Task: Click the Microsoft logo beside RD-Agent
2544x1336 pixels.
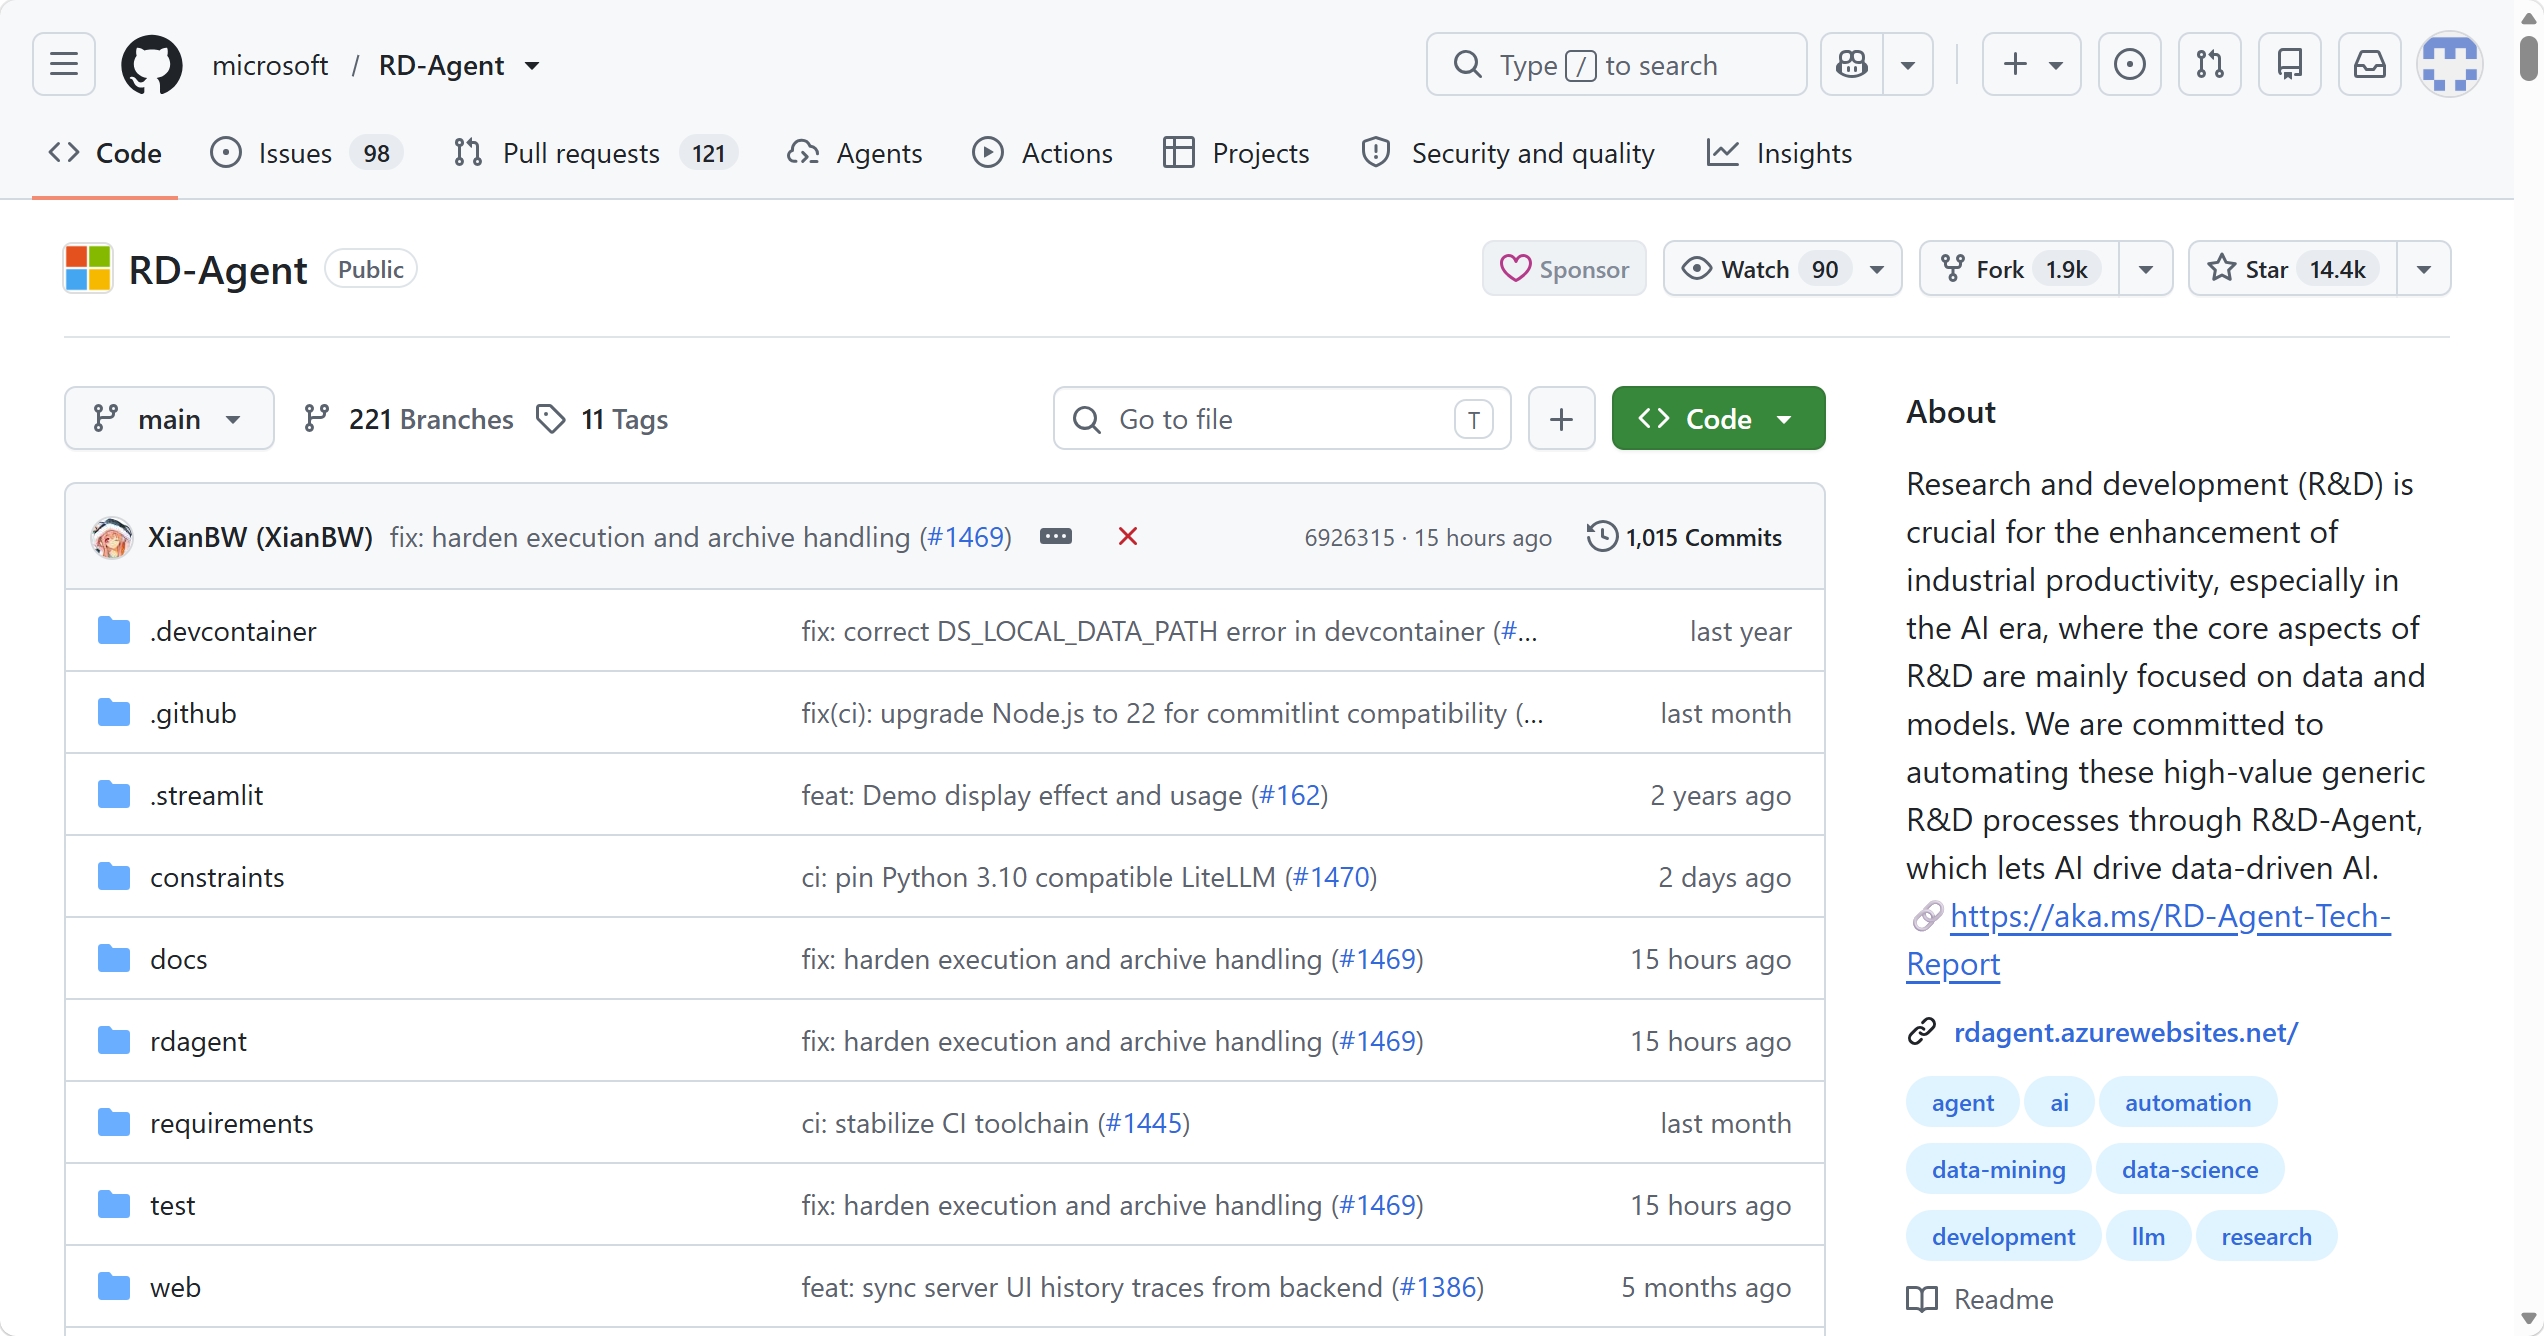Action: [x=88, y=269]
